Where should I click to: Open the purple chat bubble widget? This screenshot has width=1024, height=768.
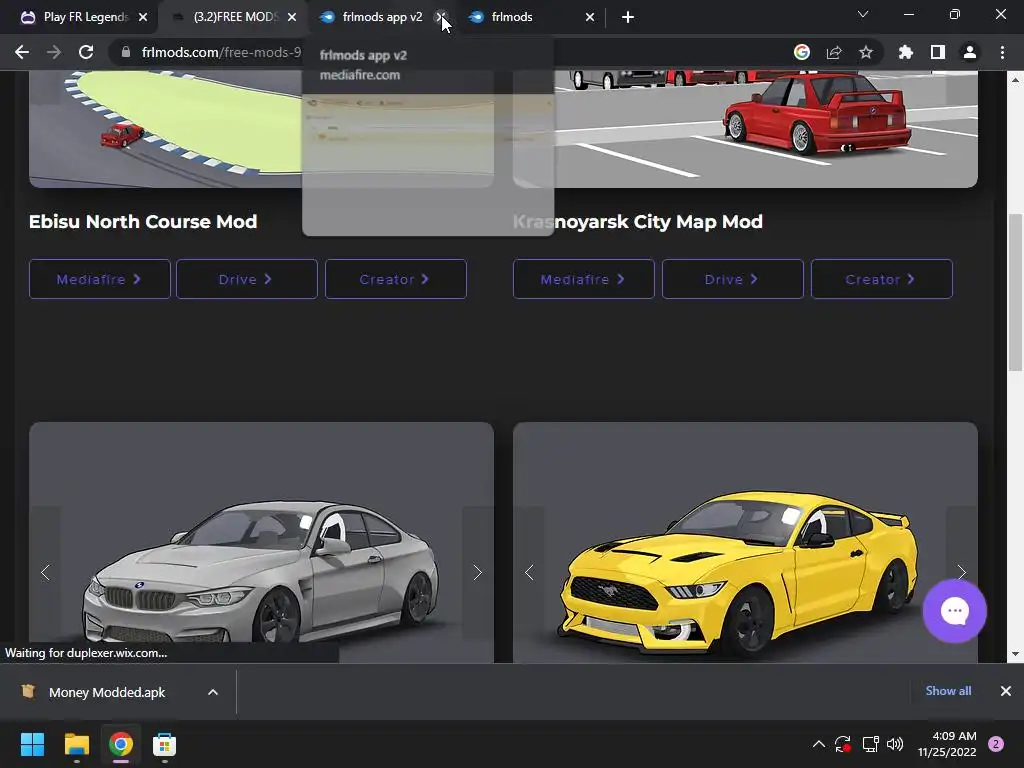tap(954, 611)
